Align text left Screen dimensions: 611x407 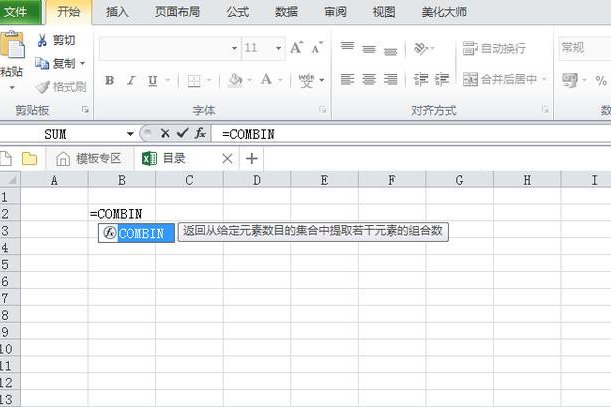coord(347,80)
